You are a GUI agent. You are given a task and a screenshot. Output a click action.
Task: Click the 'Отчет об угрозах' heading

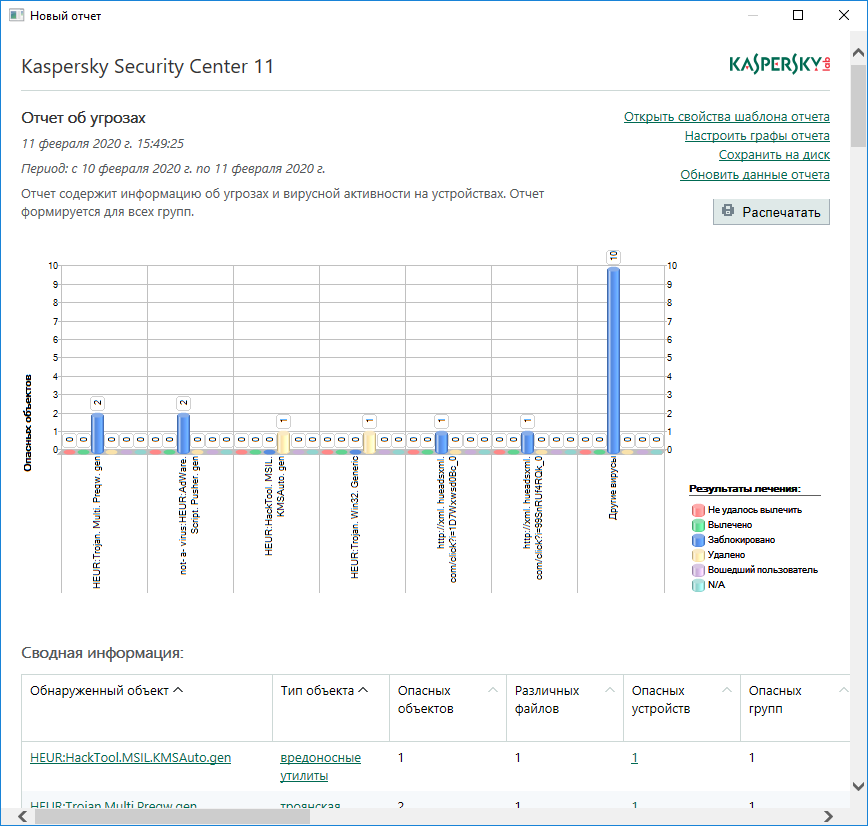coord(83,118)
